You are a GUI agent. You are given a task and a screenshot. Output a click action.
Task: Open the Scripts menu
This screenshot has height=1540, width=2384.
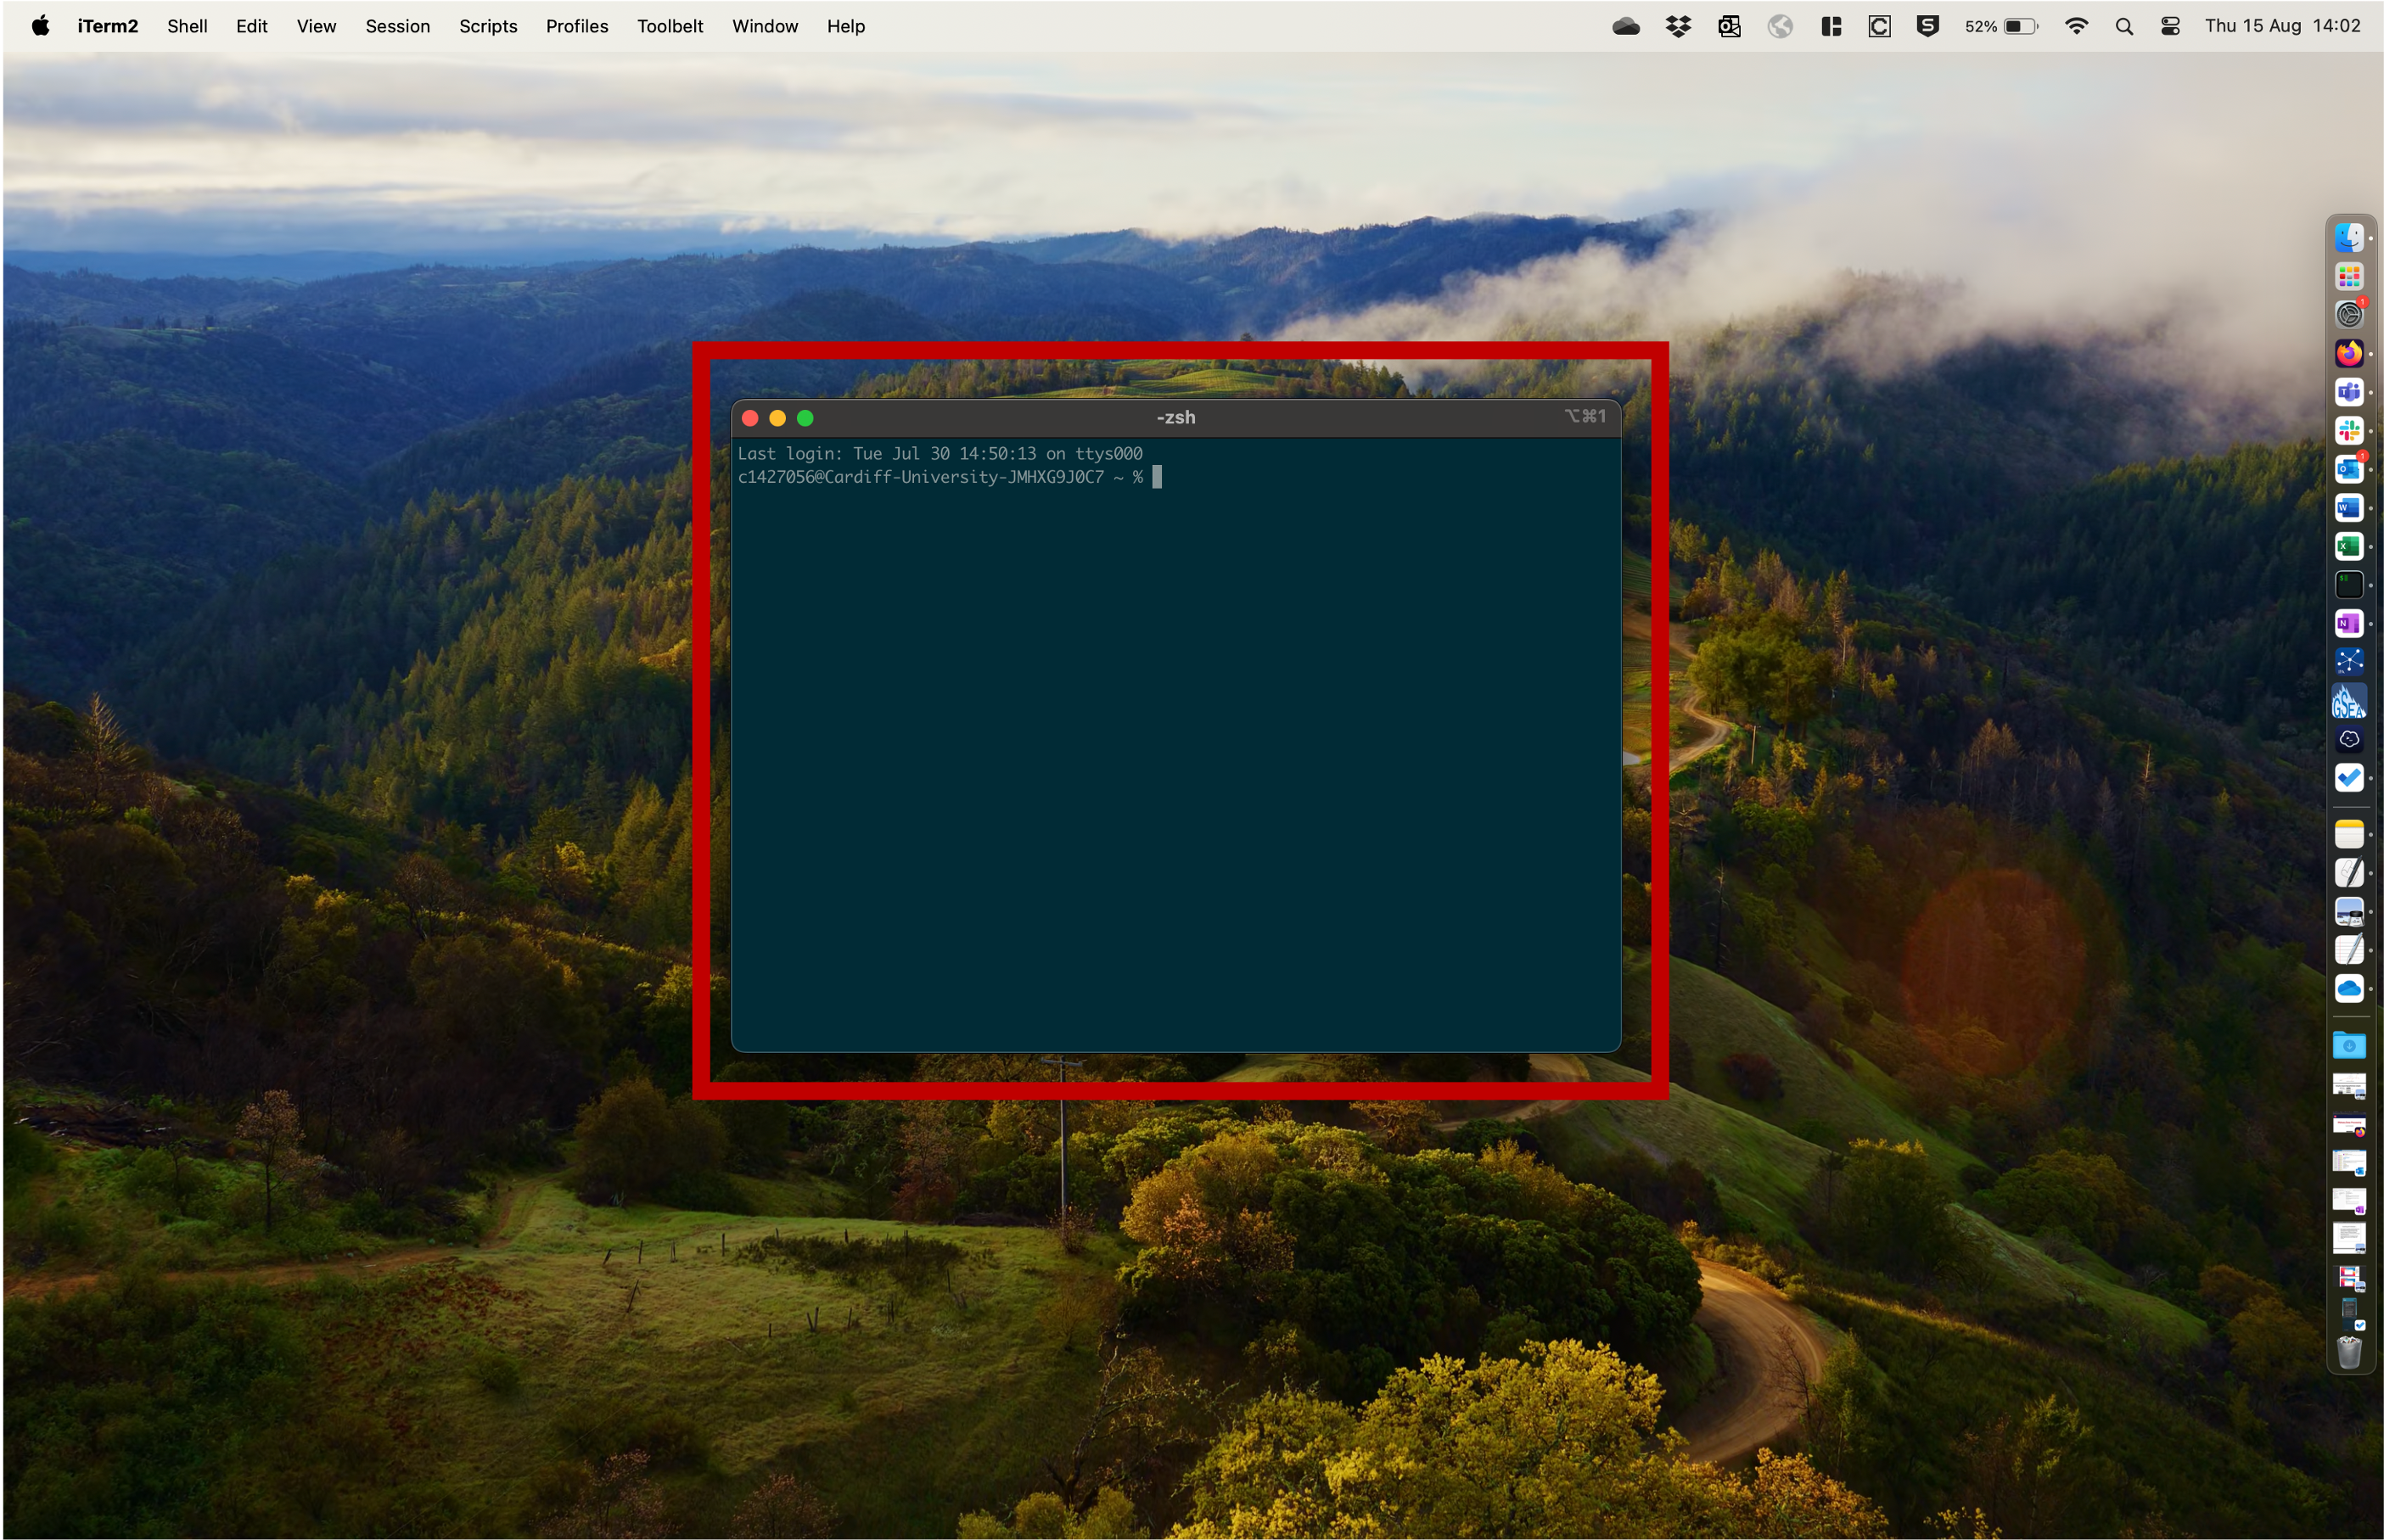coord(488,27)
